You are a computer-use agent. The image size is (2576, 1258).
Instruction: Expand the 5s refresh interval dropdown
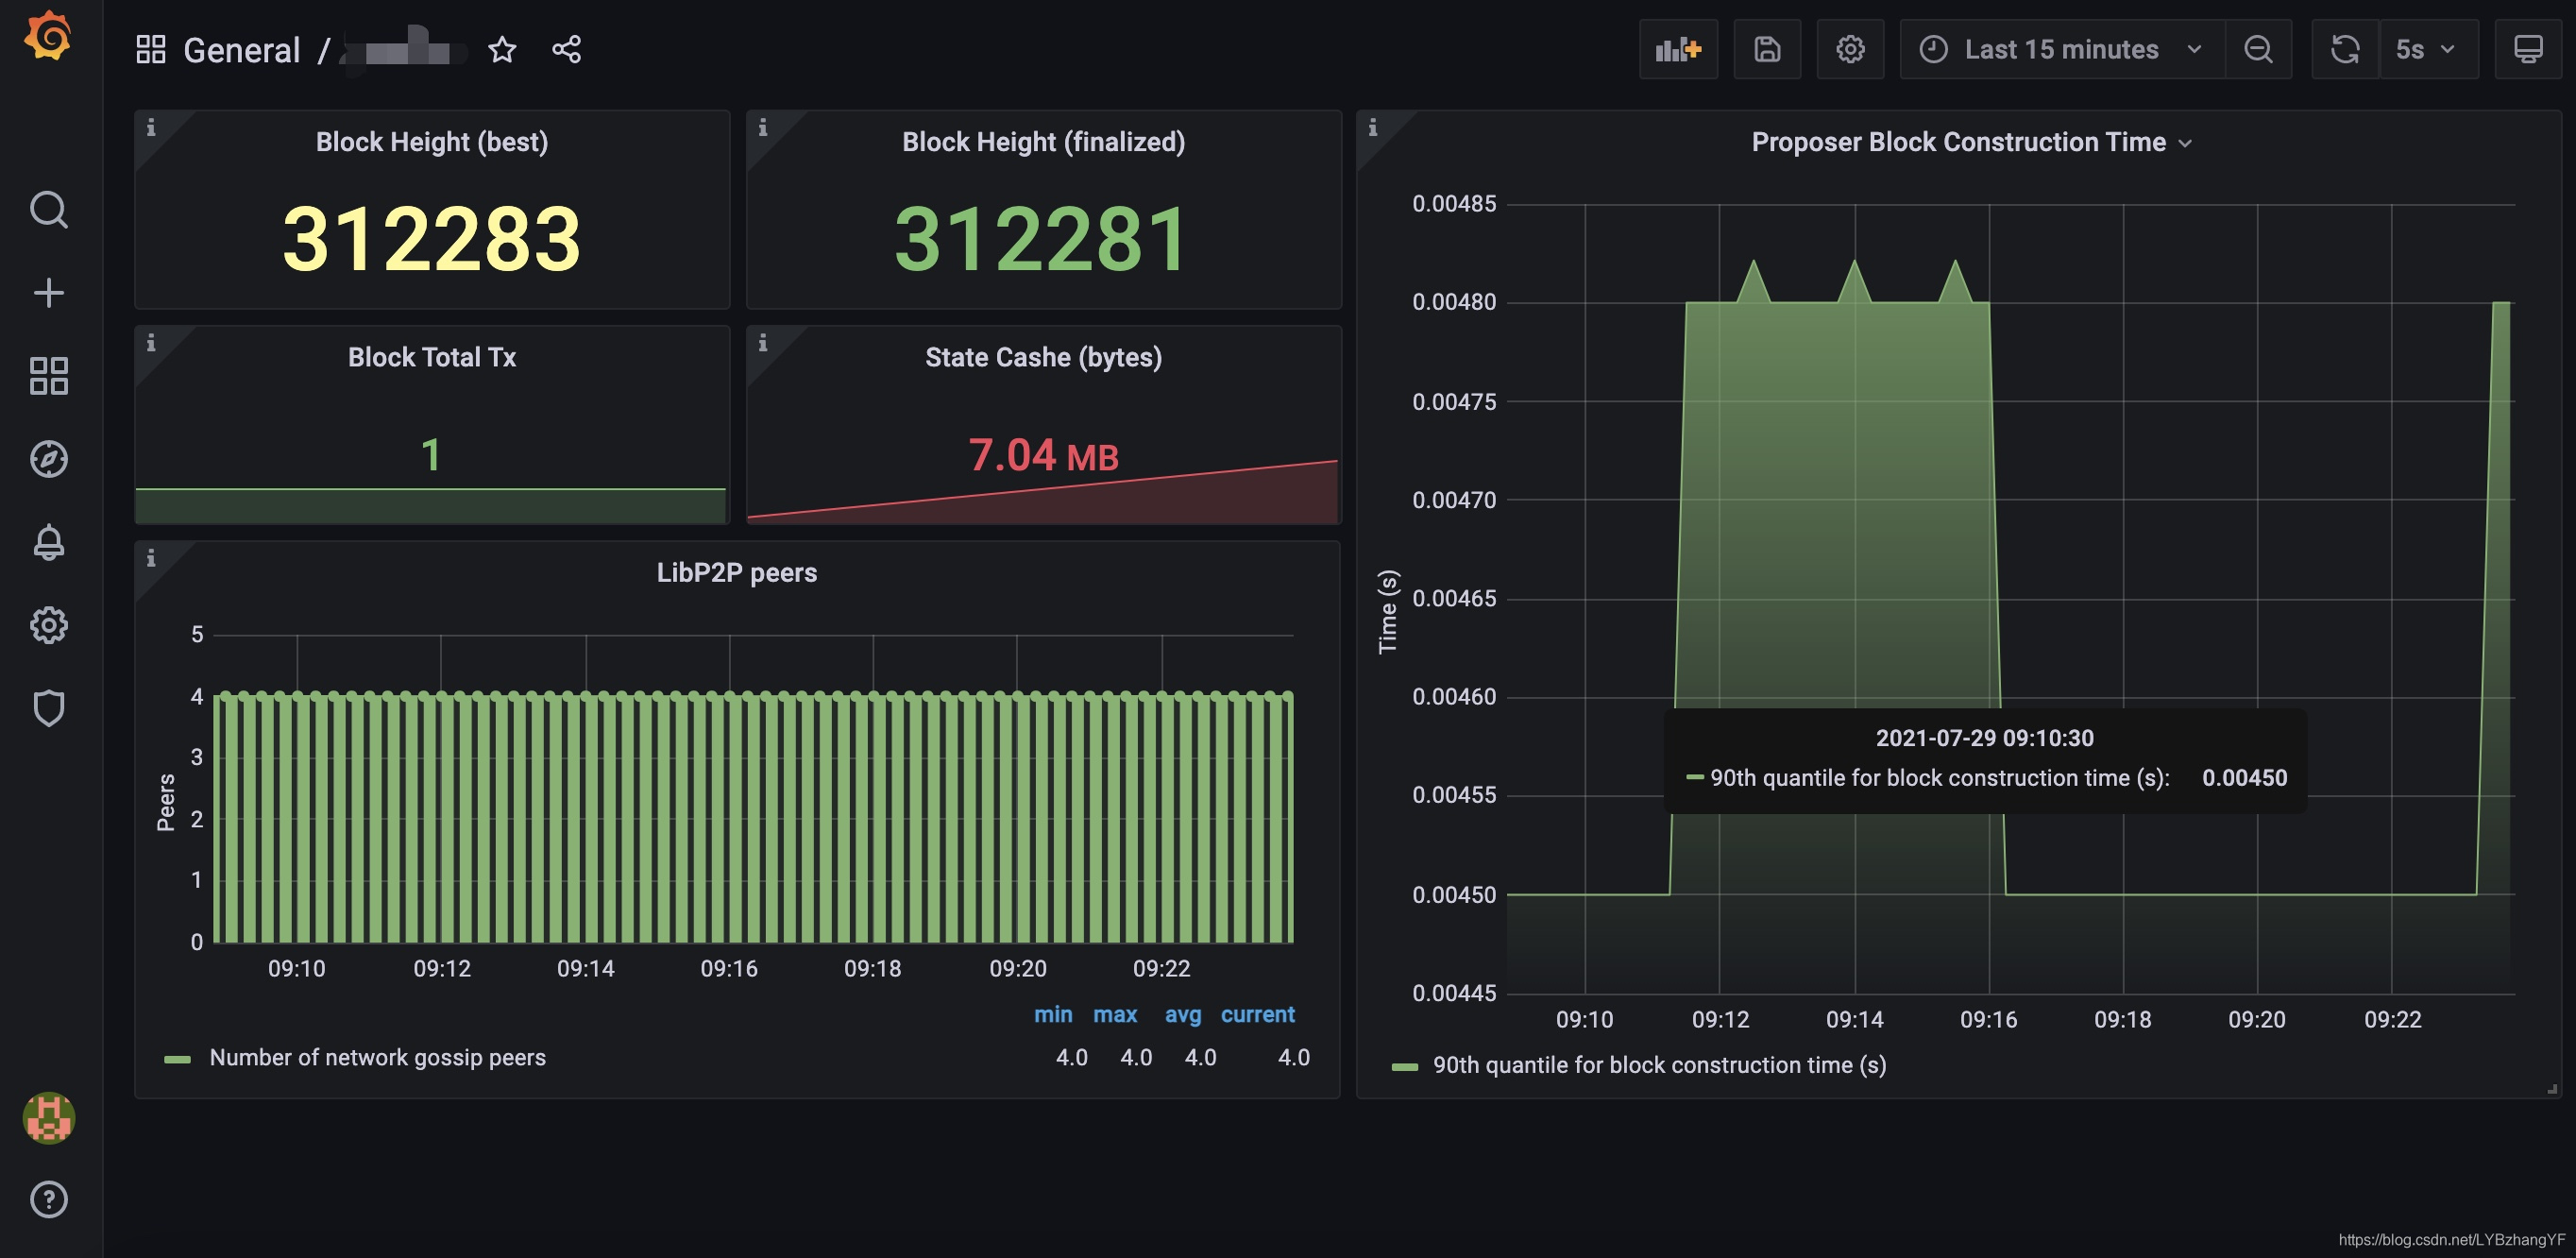tap(2426, 49)
